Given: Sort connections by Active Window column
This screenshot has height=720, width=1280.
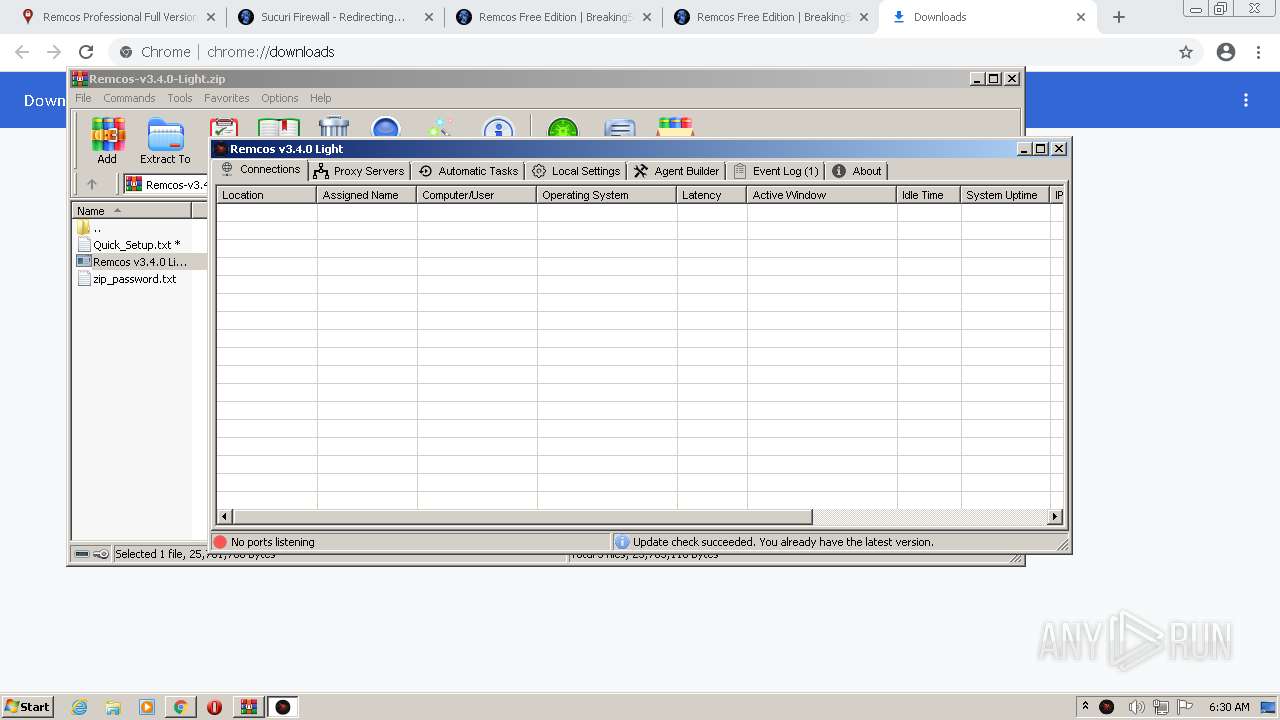Looking at the screenshot, I should point(821,195).
